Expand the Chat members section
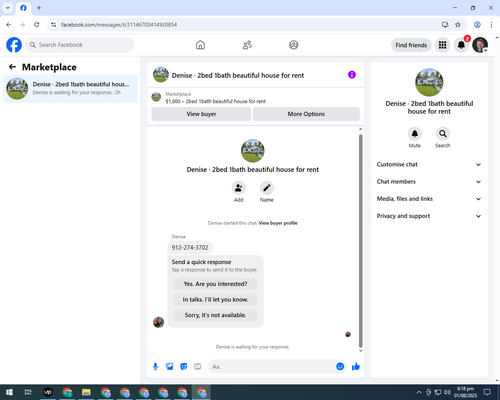Screen dimensions: 500x400 [429, 182]
